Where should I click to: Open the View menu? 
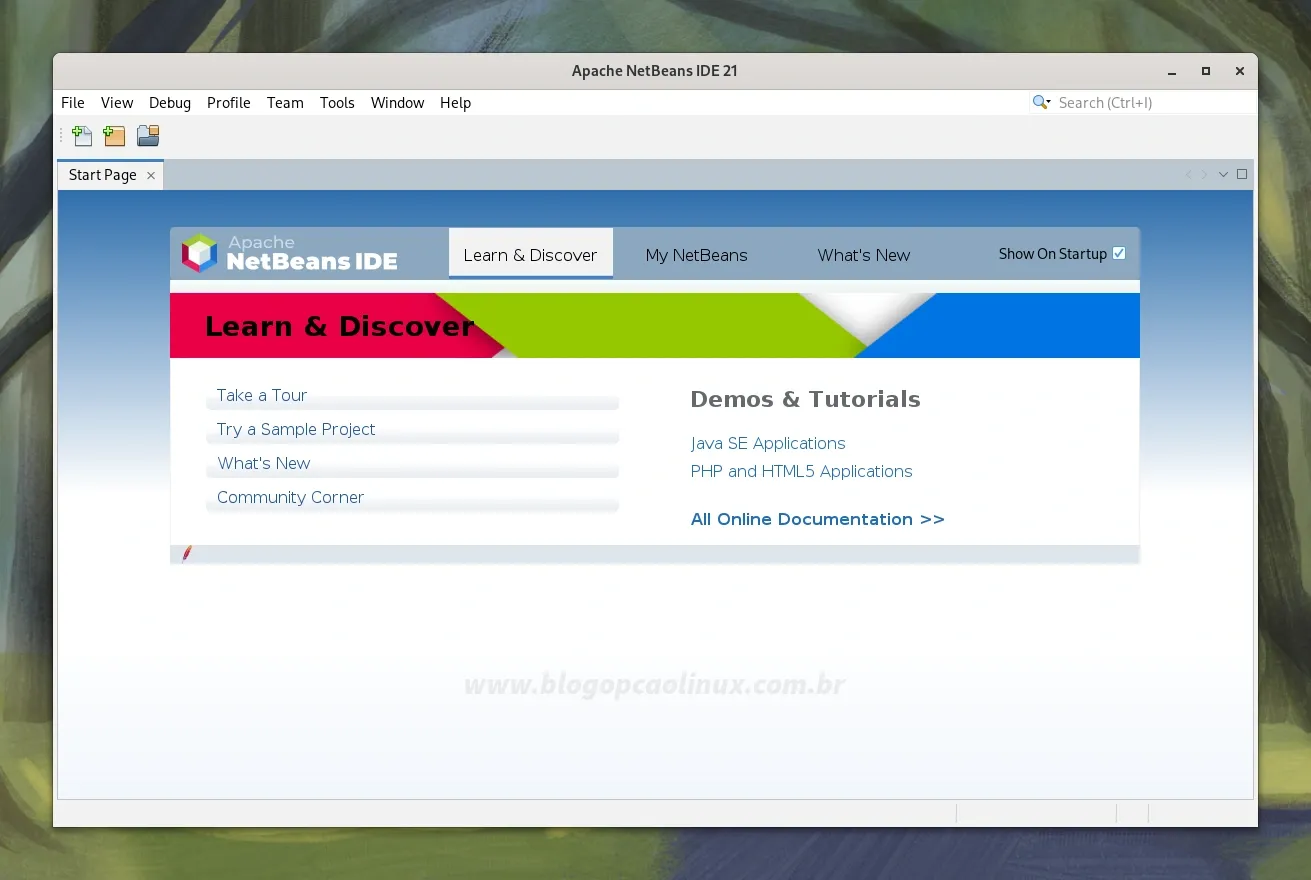pos(117,103)
